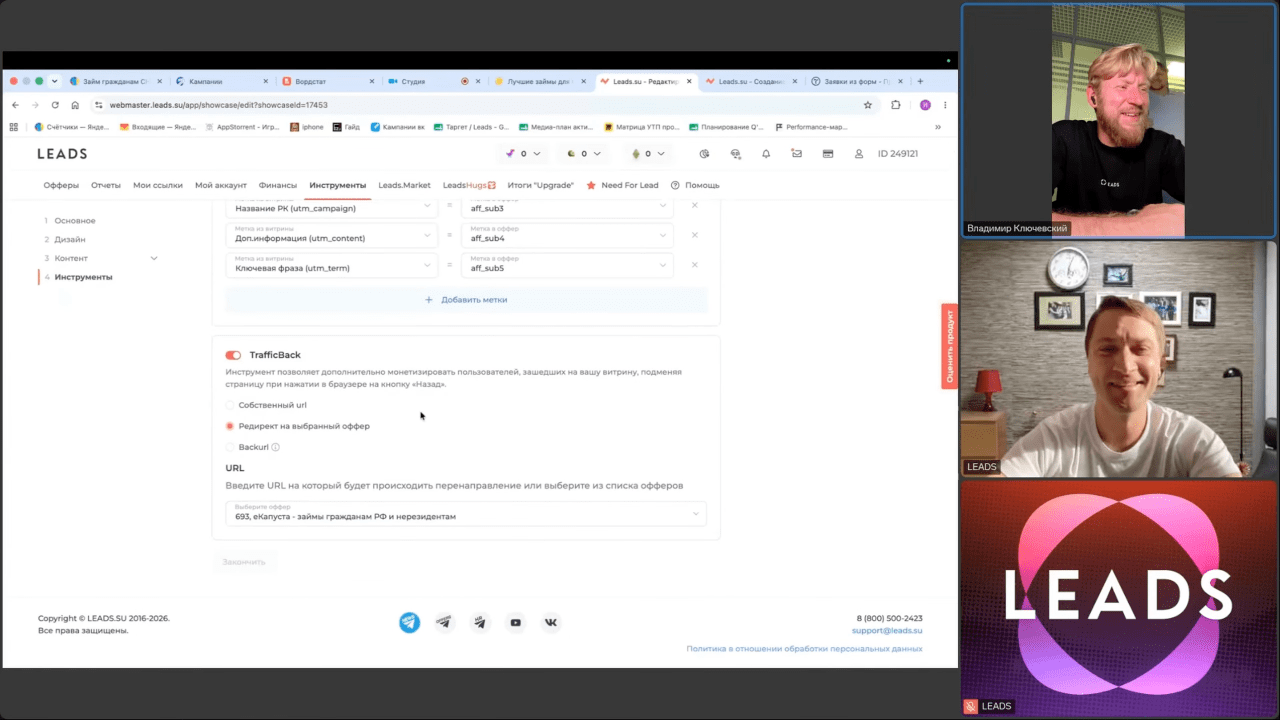1280x720 pixels.
Task: Open the Ключевая фраза (utm_term) dropdown
Action: [x=331, y=265]
